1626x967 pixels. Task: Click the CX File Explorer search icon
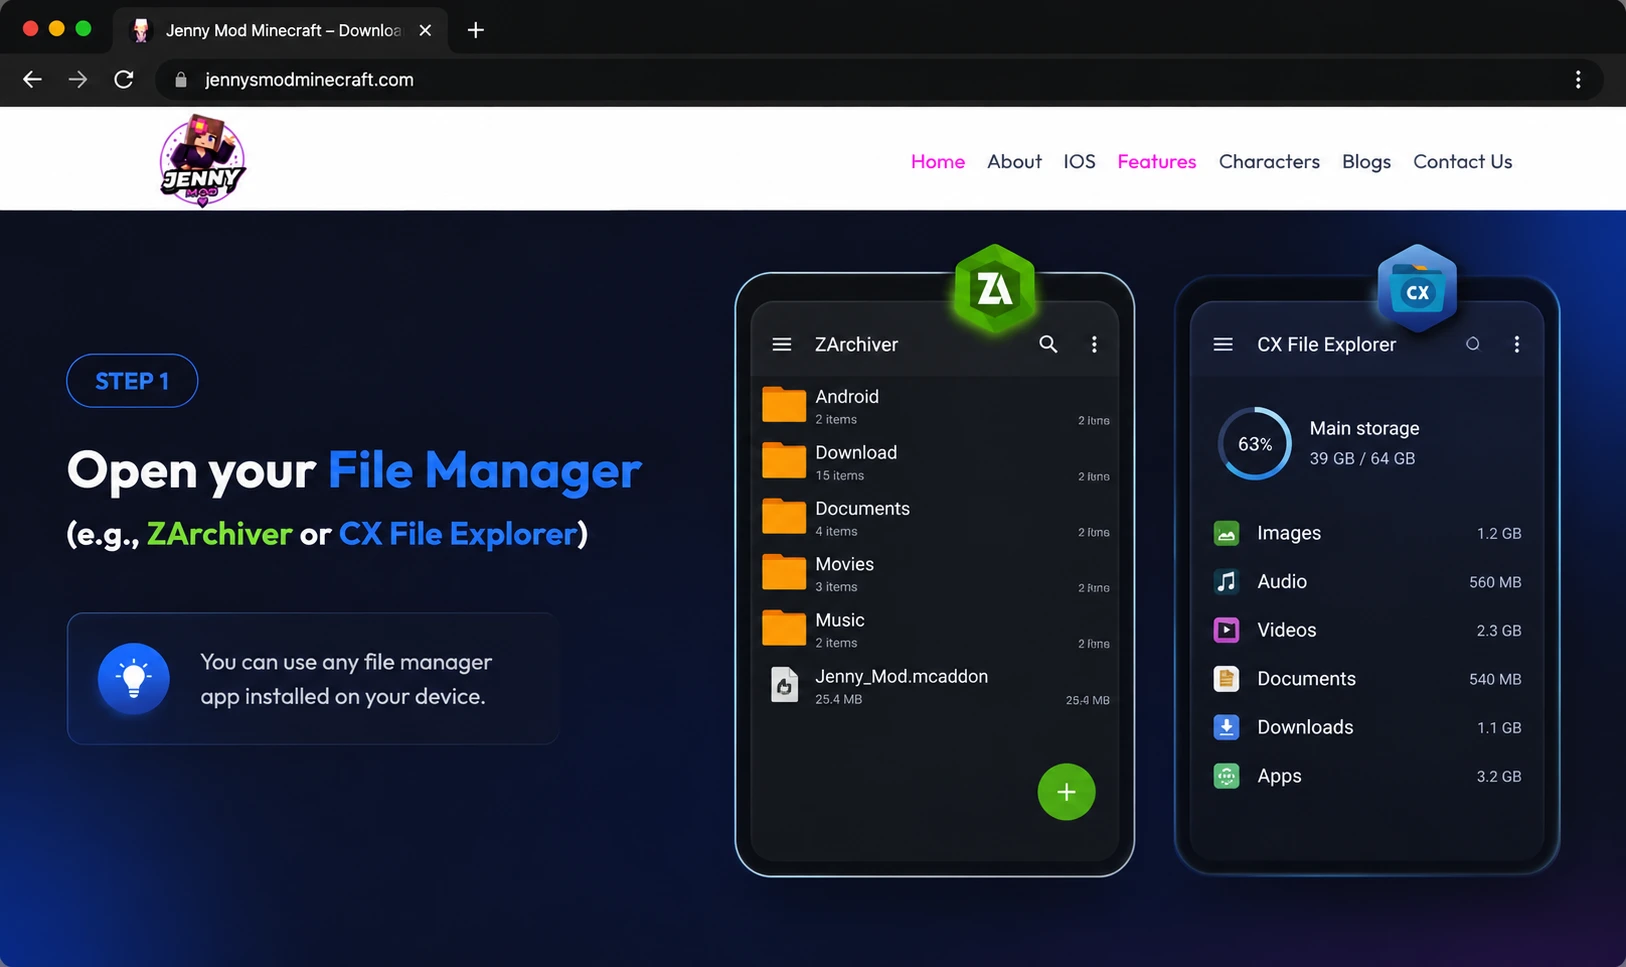tap(1473, 344)
